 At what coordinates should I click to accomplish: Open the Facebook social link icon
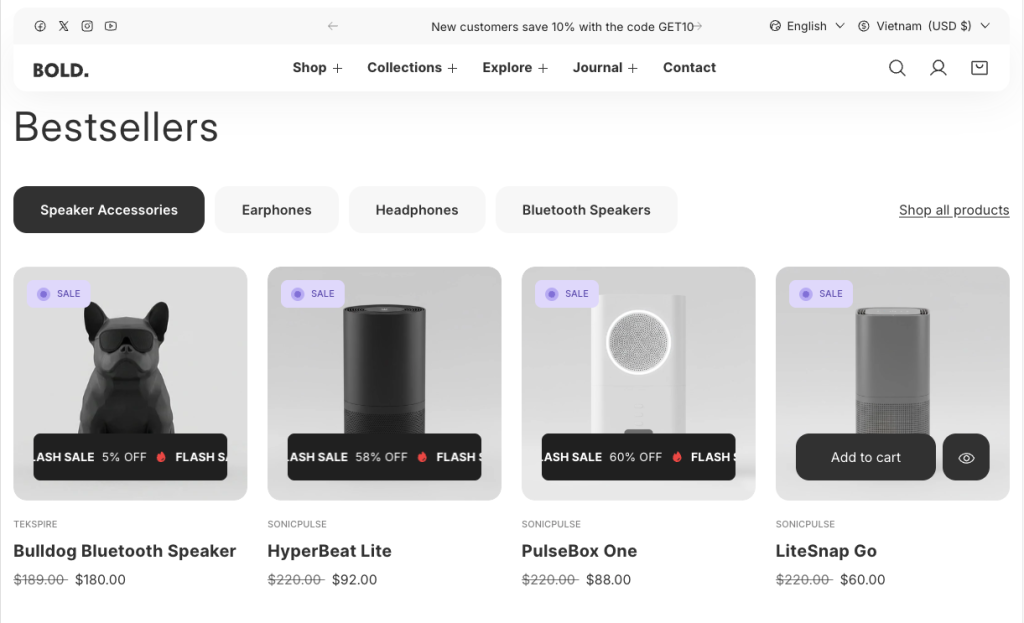[x=40, y=26]
